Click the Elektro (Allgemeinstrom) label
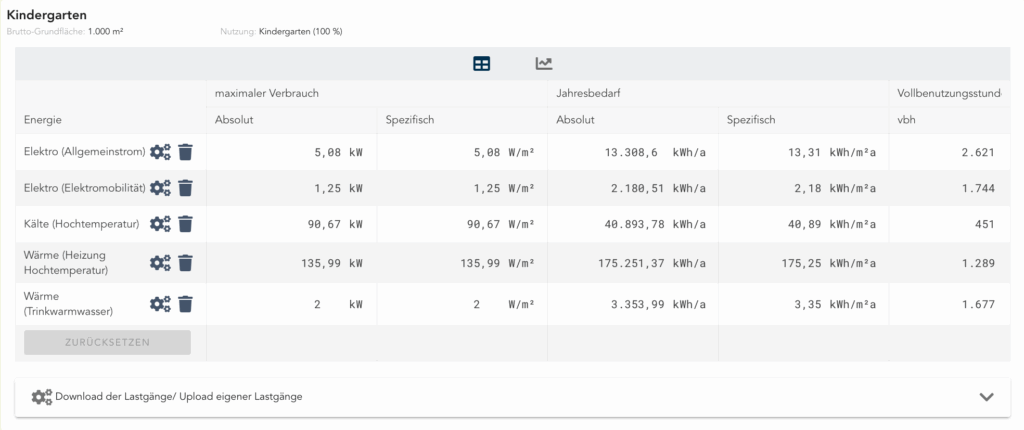1024x430 pixels. [85, 152]
